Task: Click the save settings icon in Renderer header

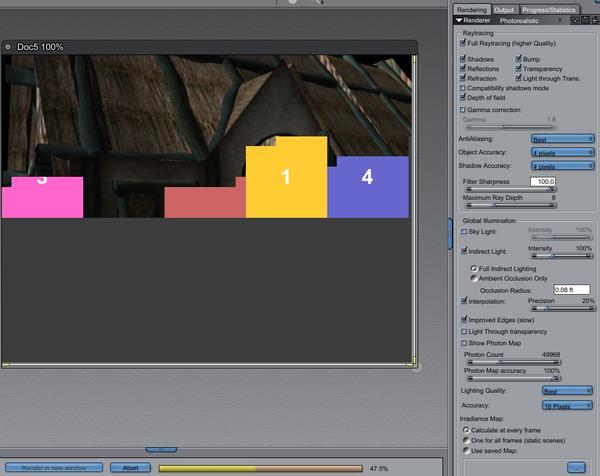Action: pyautogui.click(x=585, y=20)
